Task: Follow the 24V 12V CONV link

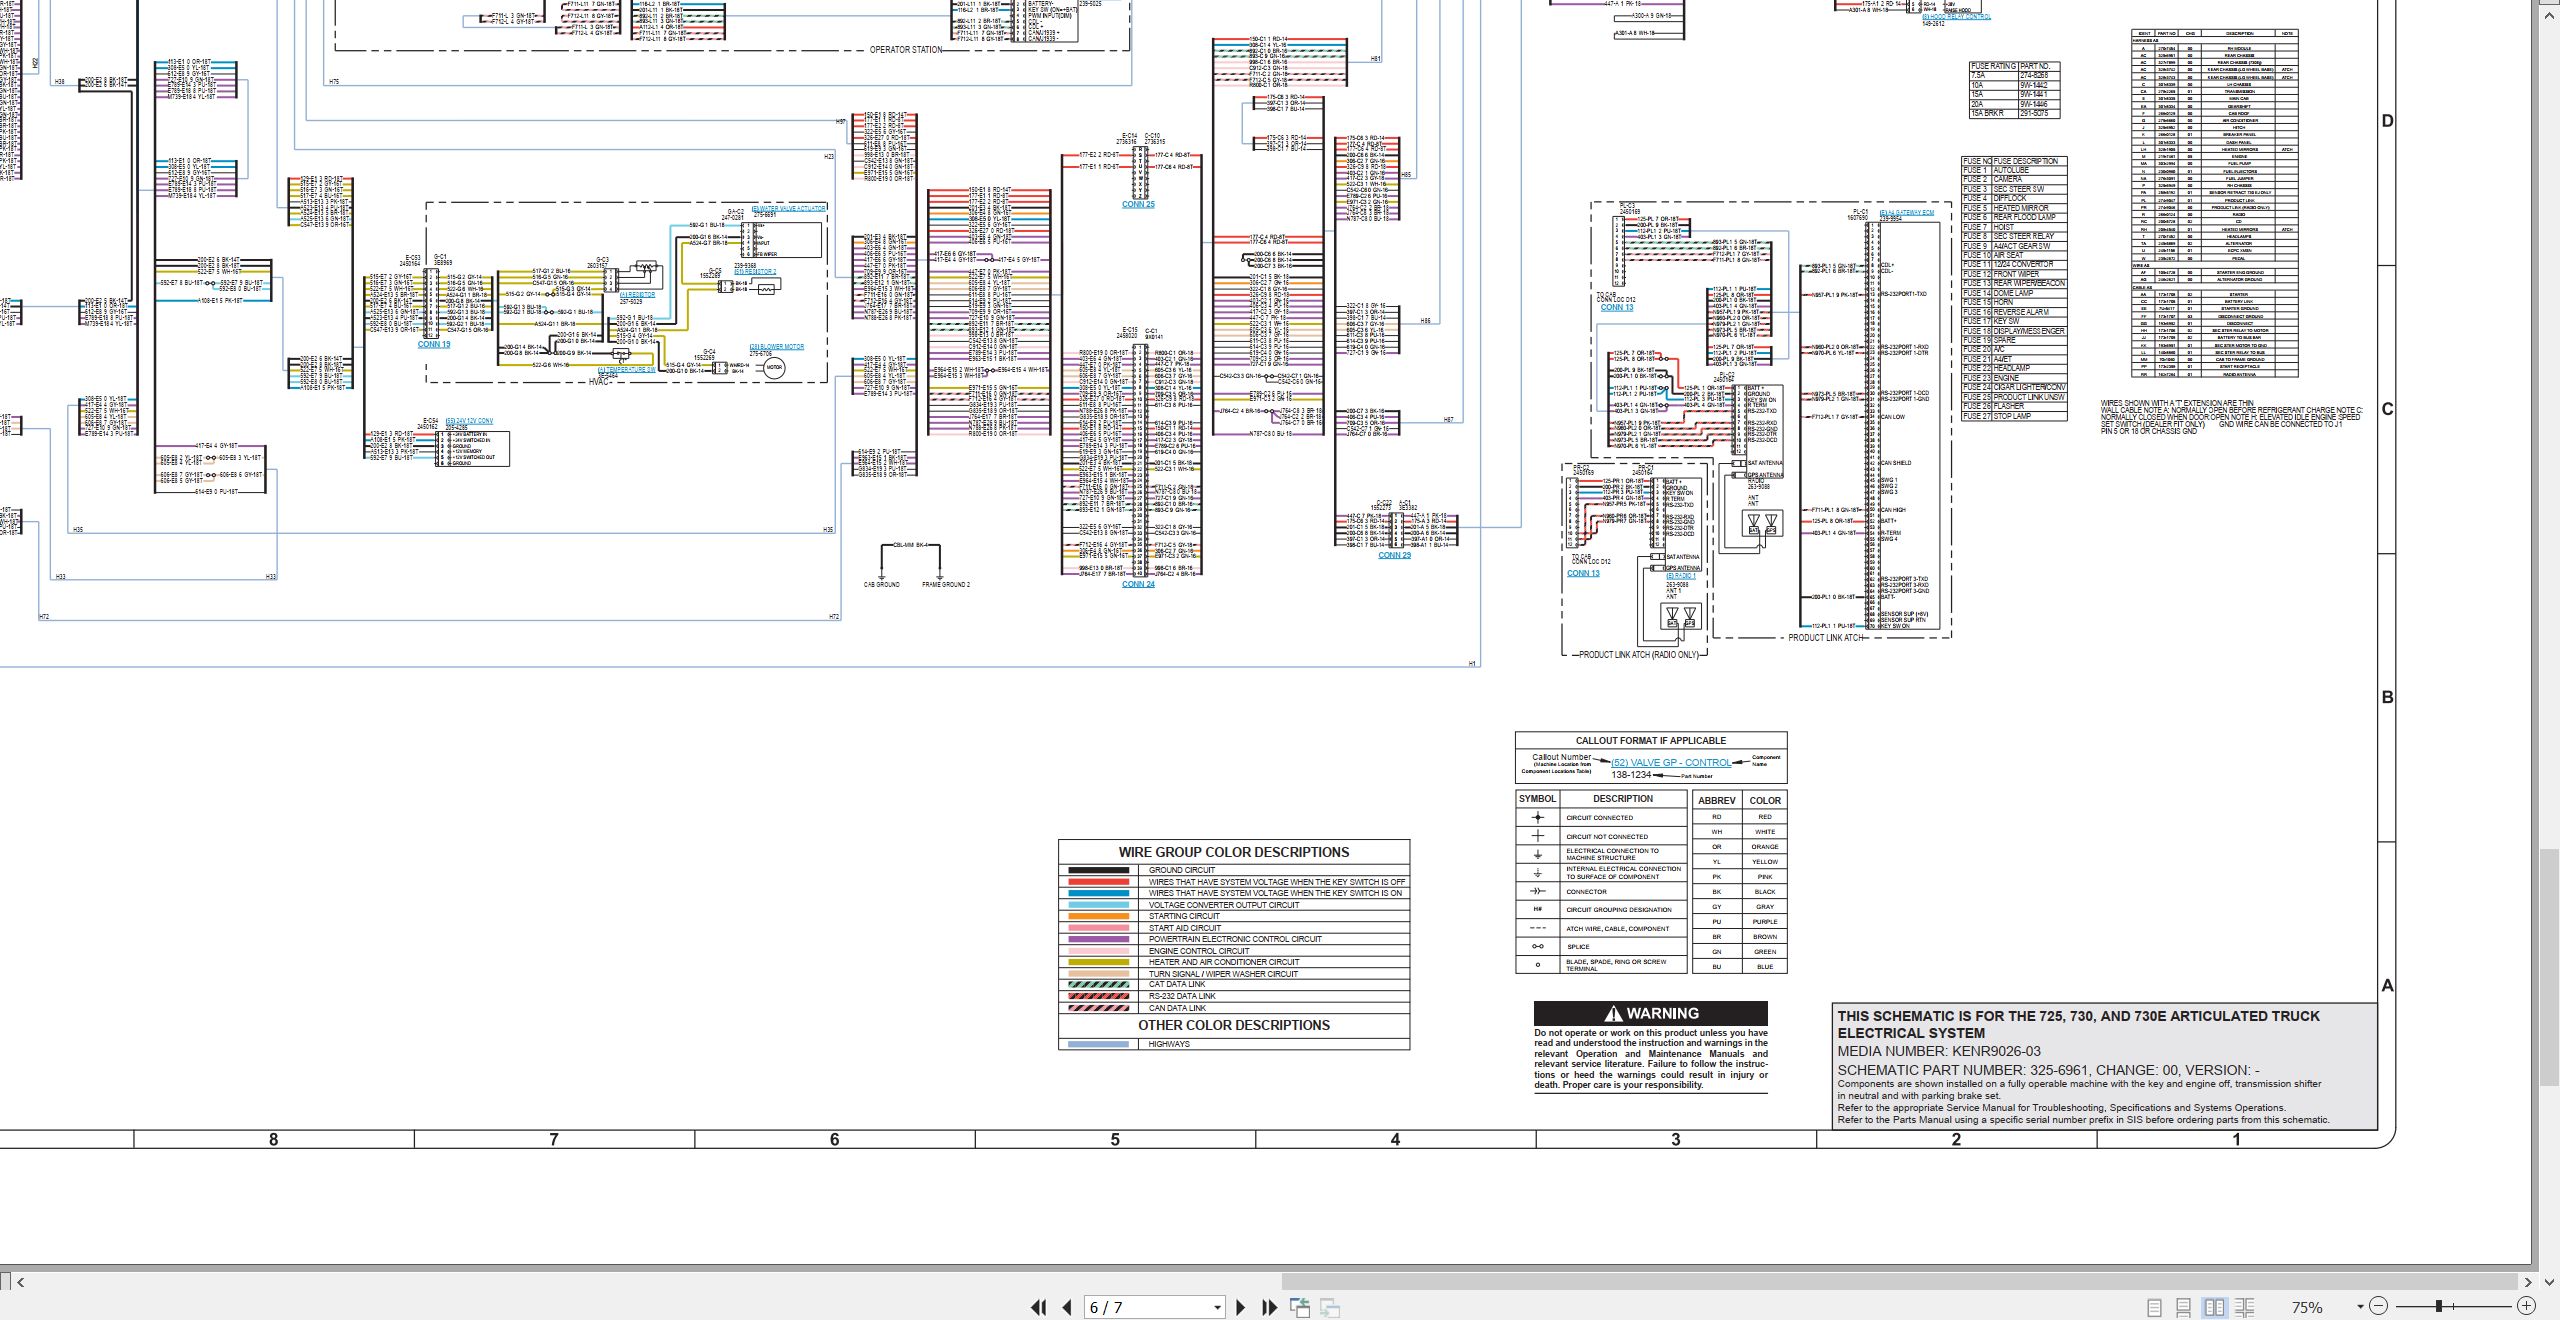Action: point(469,421)
